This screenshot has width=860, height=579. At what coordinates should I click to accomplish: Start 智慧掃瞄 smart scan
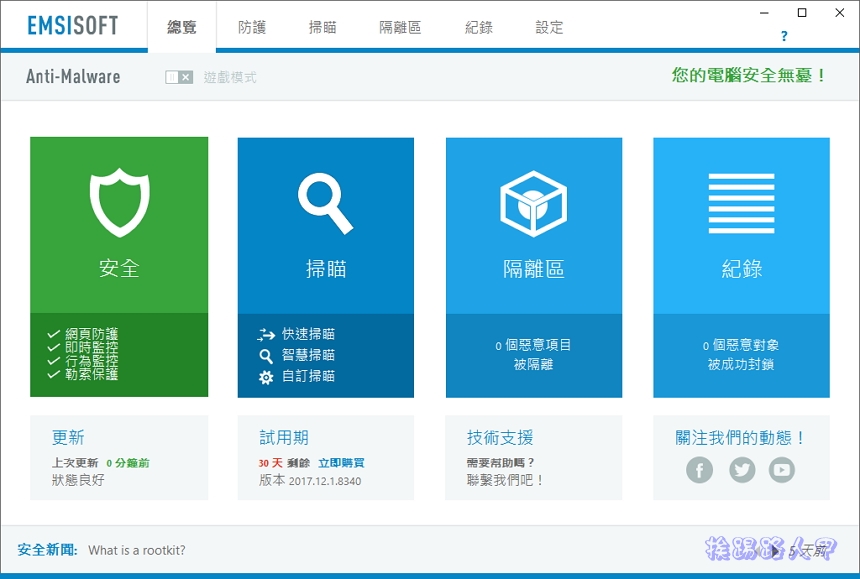308,355
